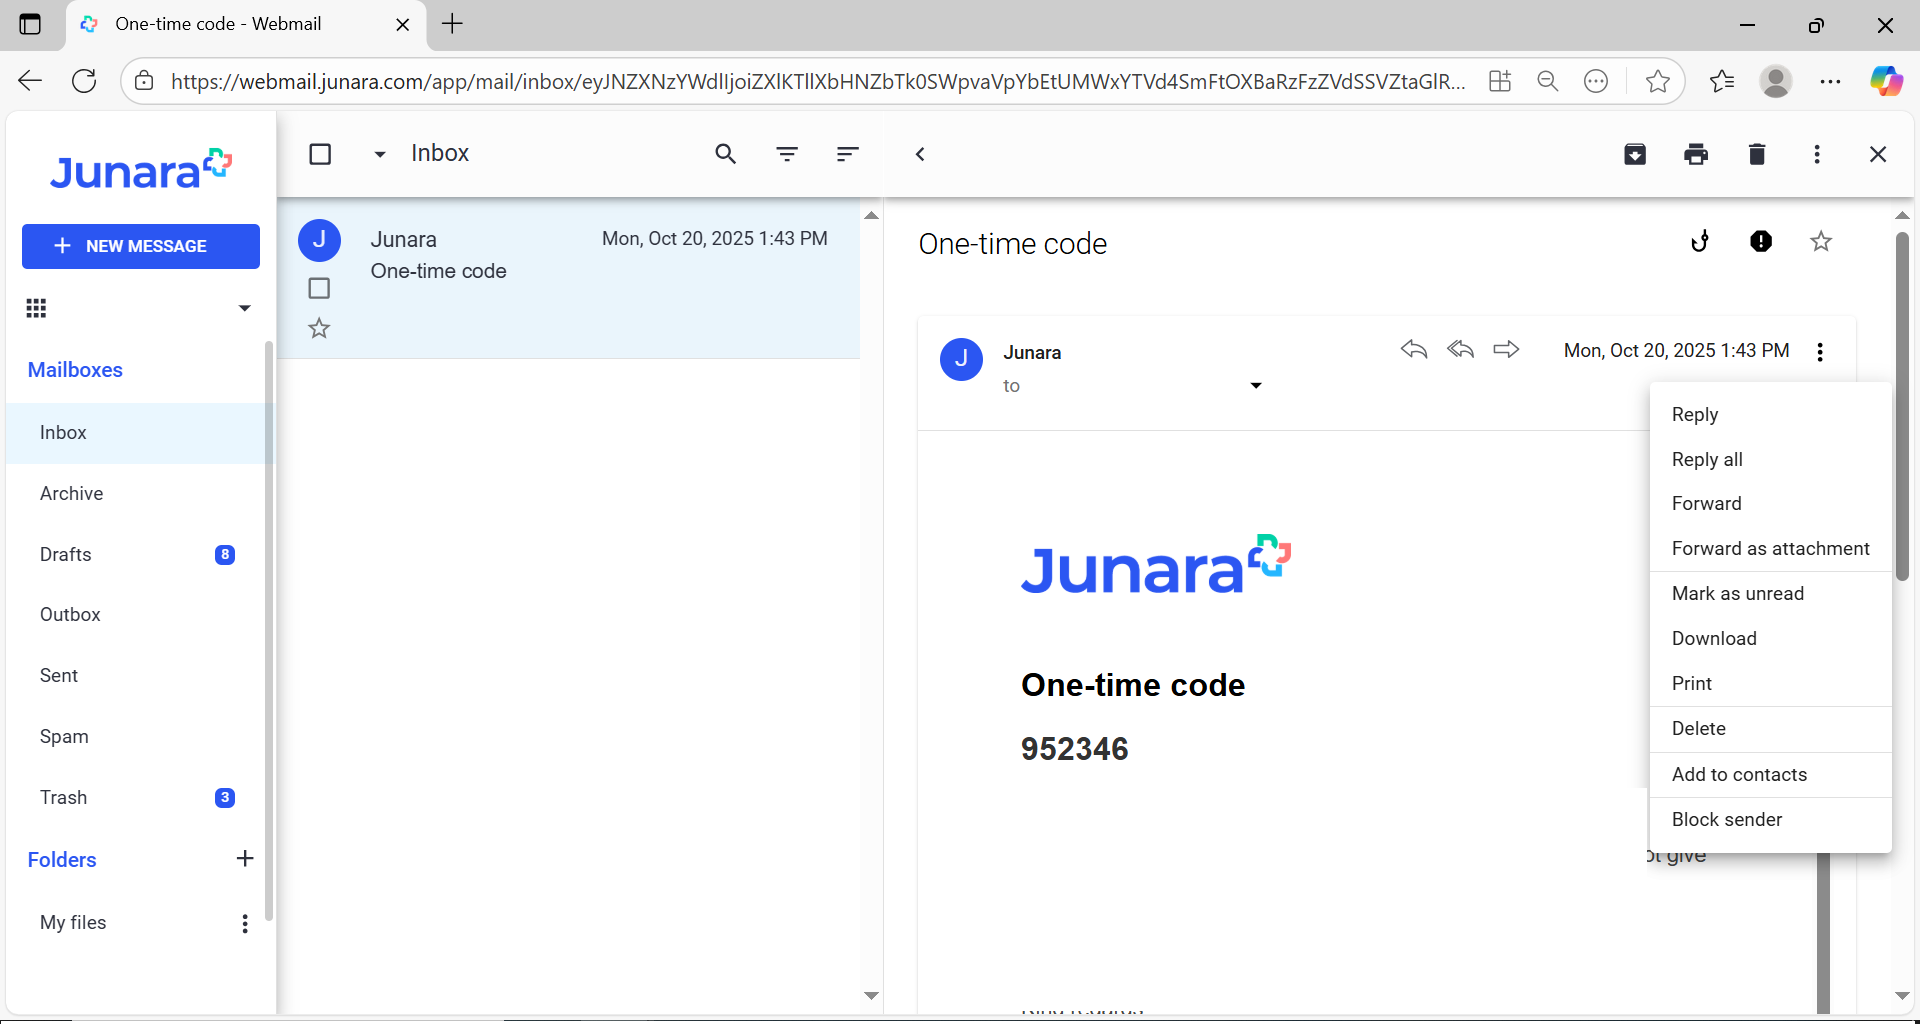Choose Delete from the context menu

[x=1770, y=728]
